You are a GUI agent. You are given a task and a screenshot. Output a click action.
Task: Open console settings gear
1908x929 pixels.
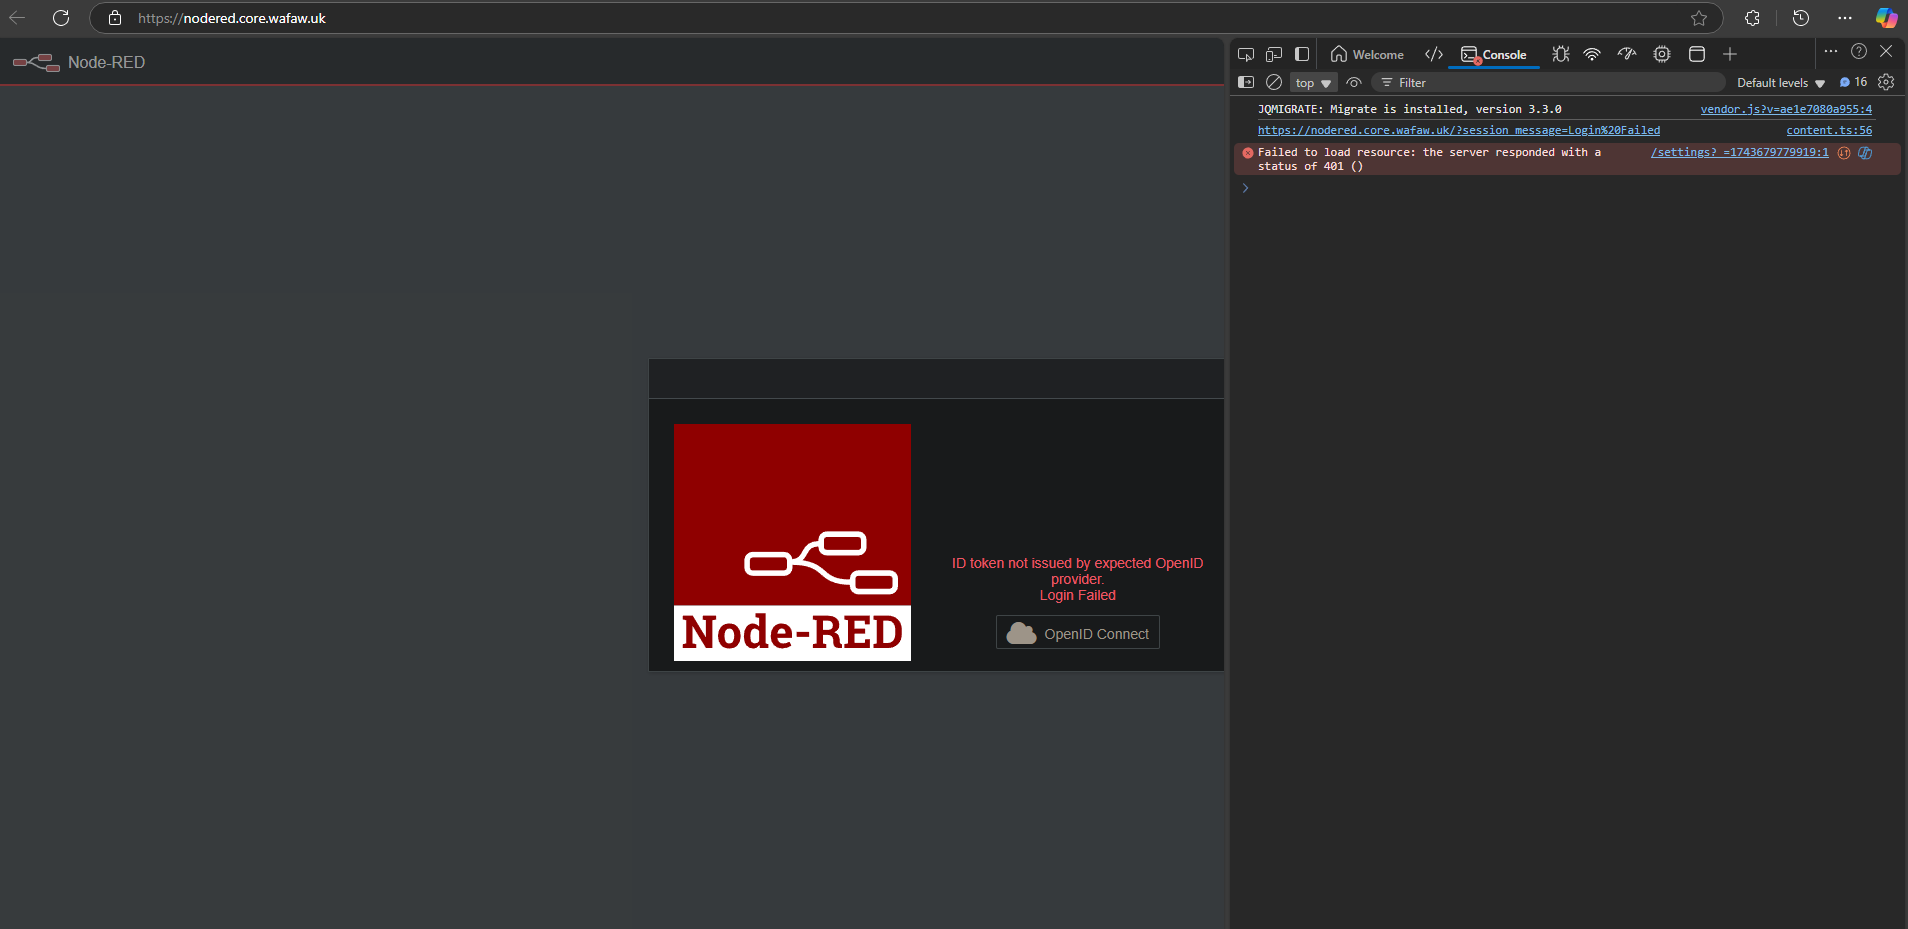click(x=1886, y=82)
